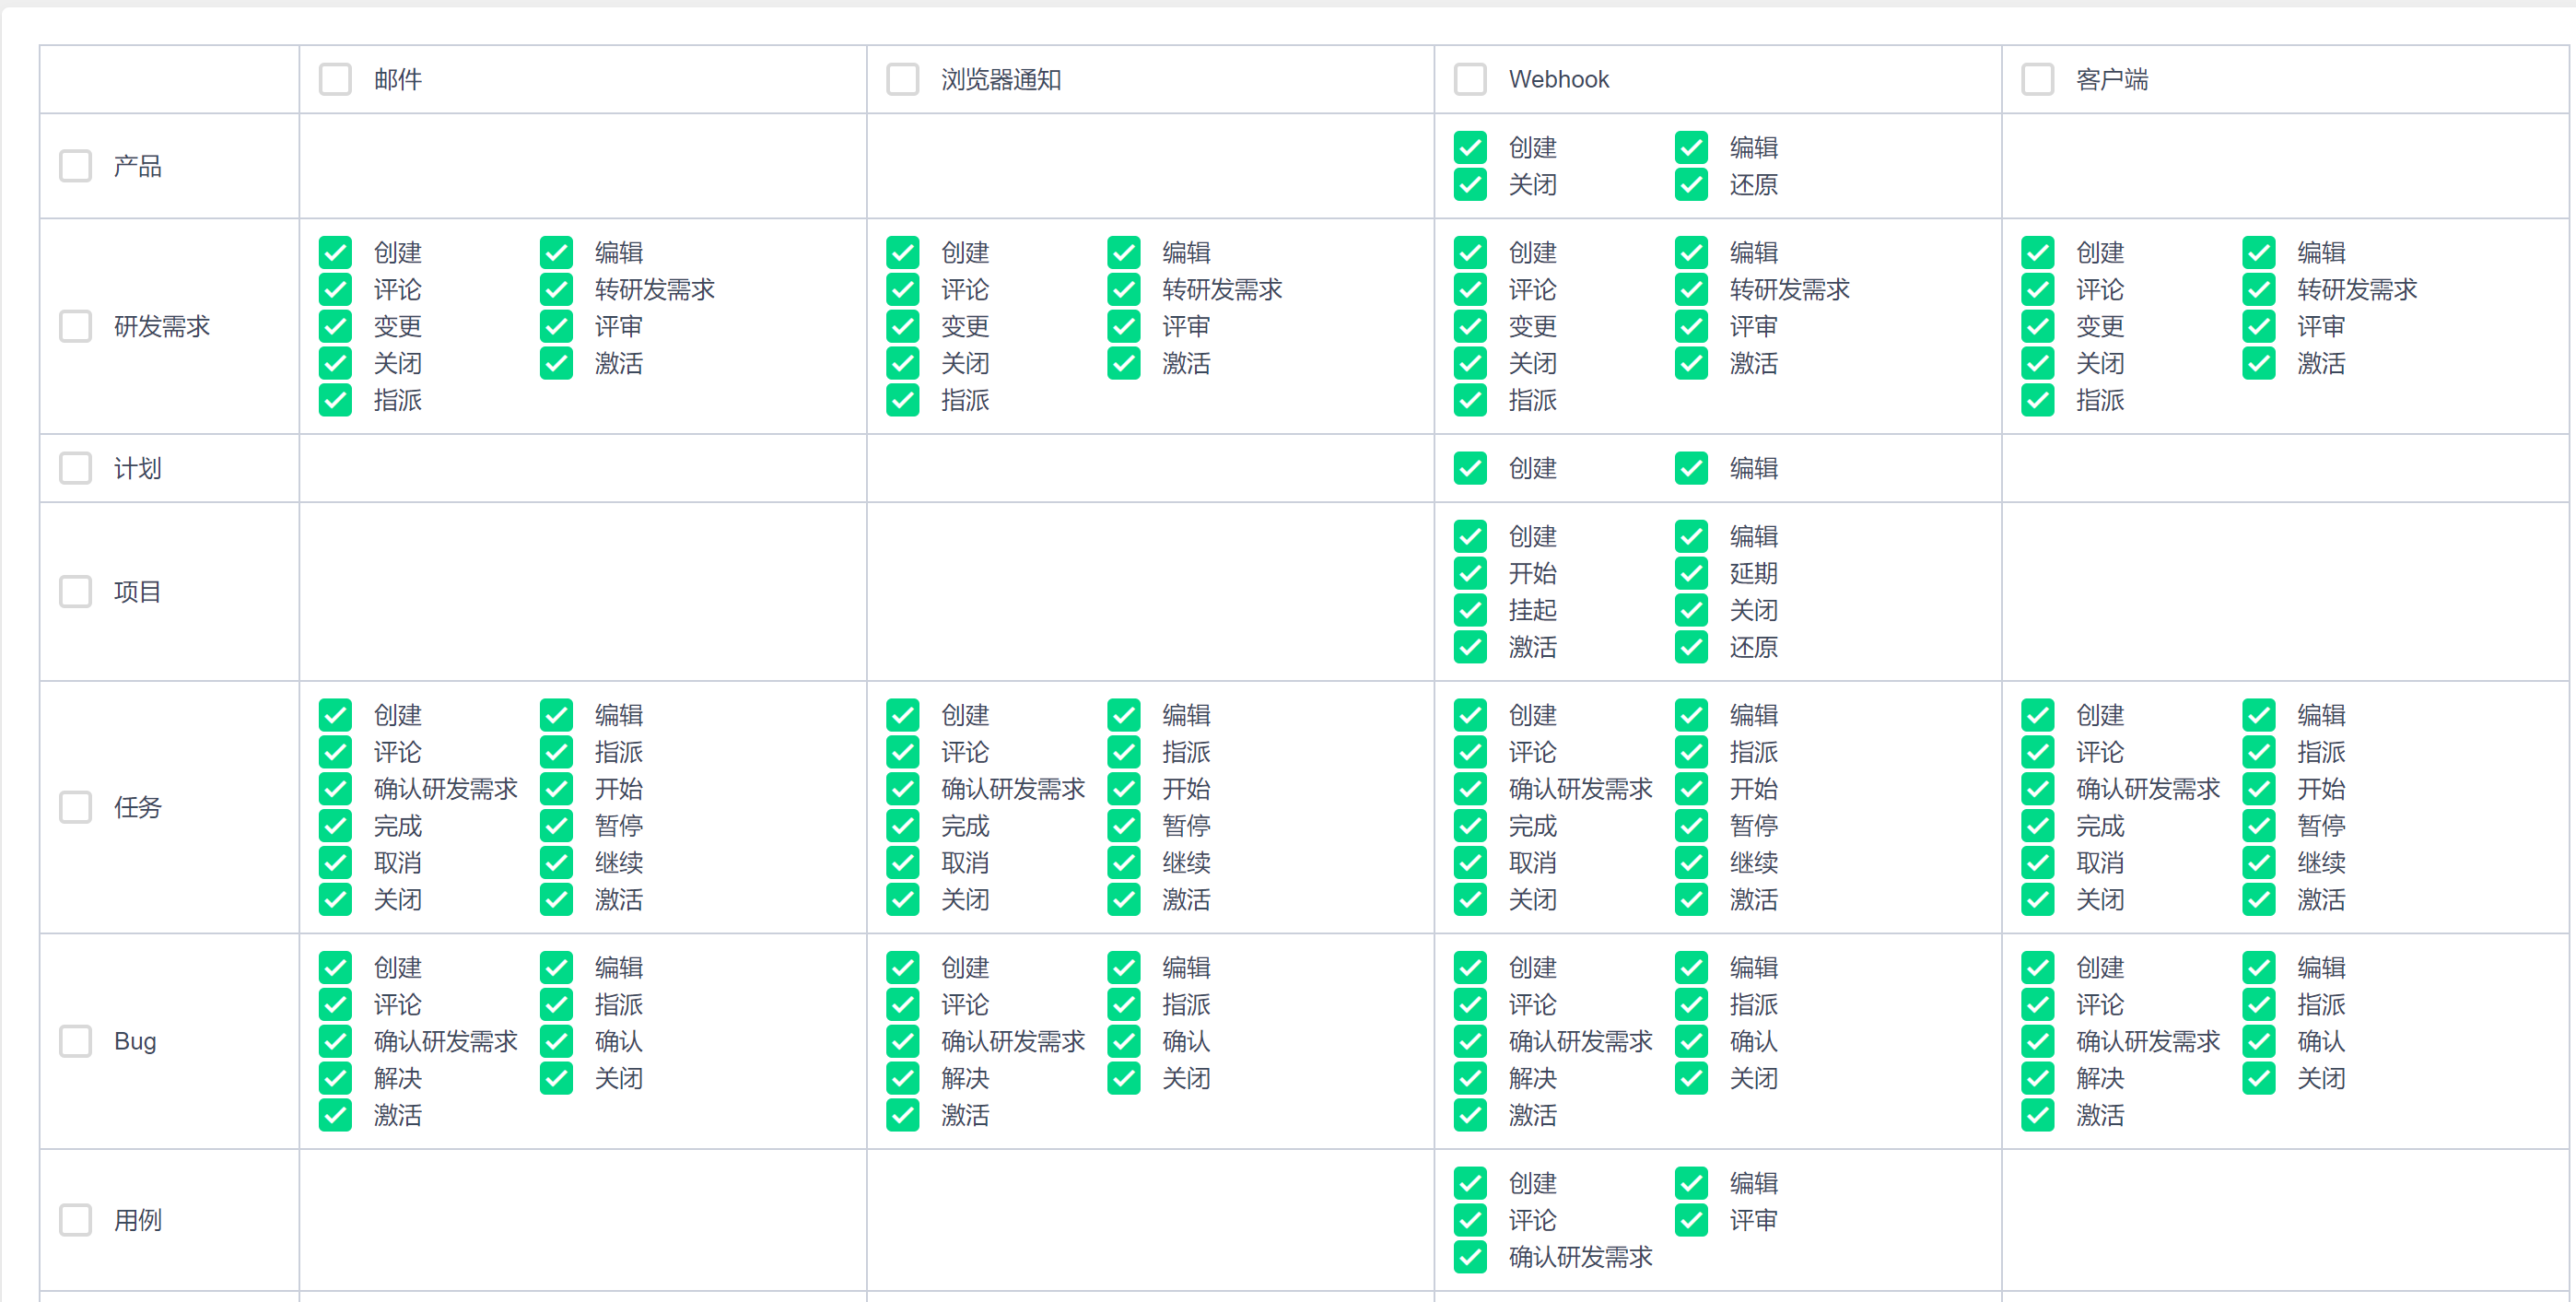
Task: Check the 用例 row checkbox
Action: pyautogui.click(x=75, y=1220)
